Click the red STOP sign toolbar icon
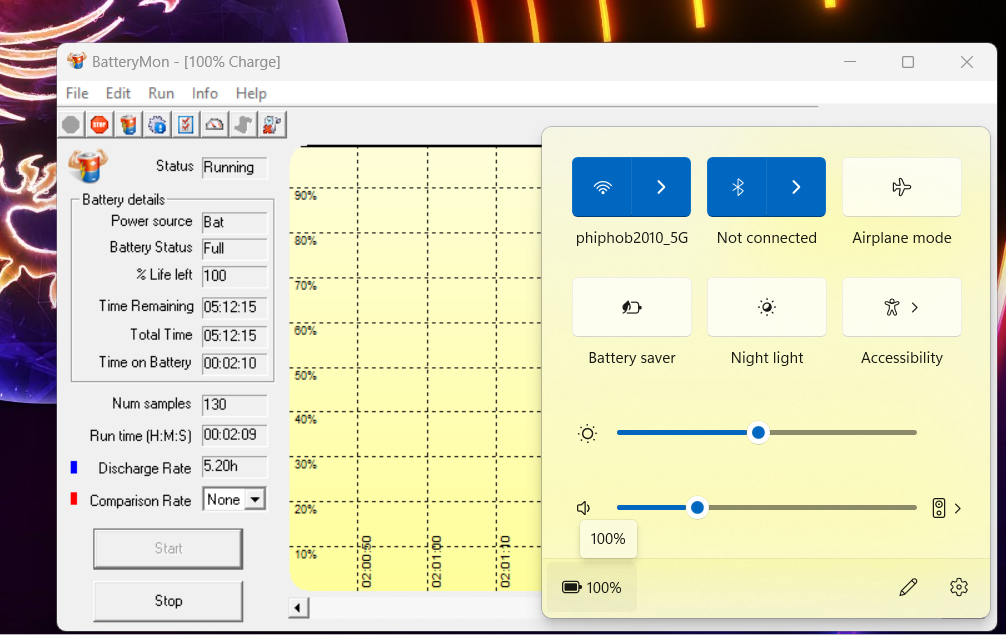Screen dimensions: 1006x635 (99, 124)
